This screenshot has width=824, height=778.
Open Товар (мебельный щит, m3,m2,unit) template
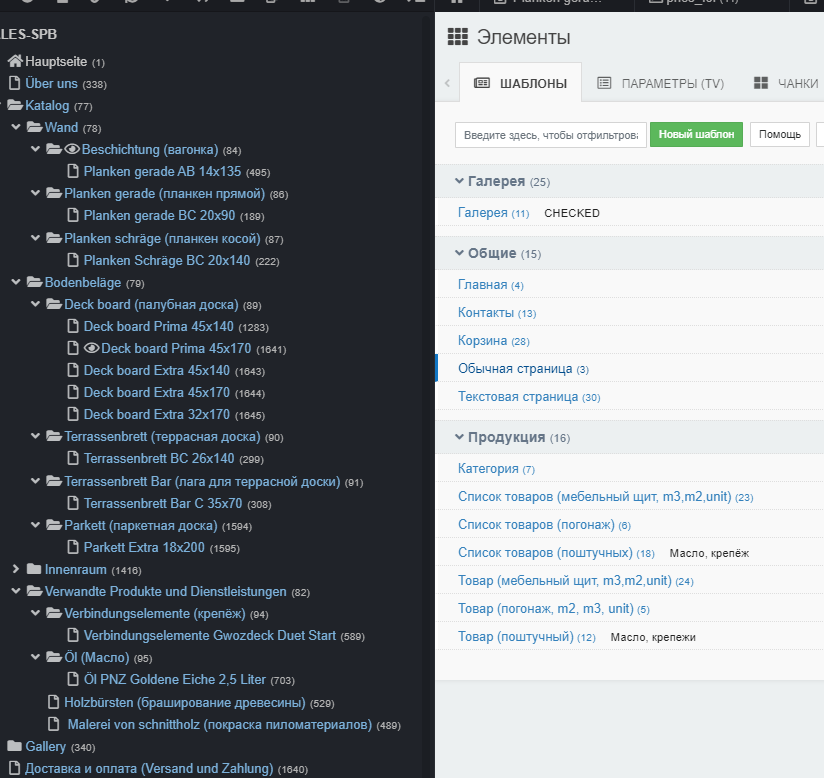pos(575,580)
